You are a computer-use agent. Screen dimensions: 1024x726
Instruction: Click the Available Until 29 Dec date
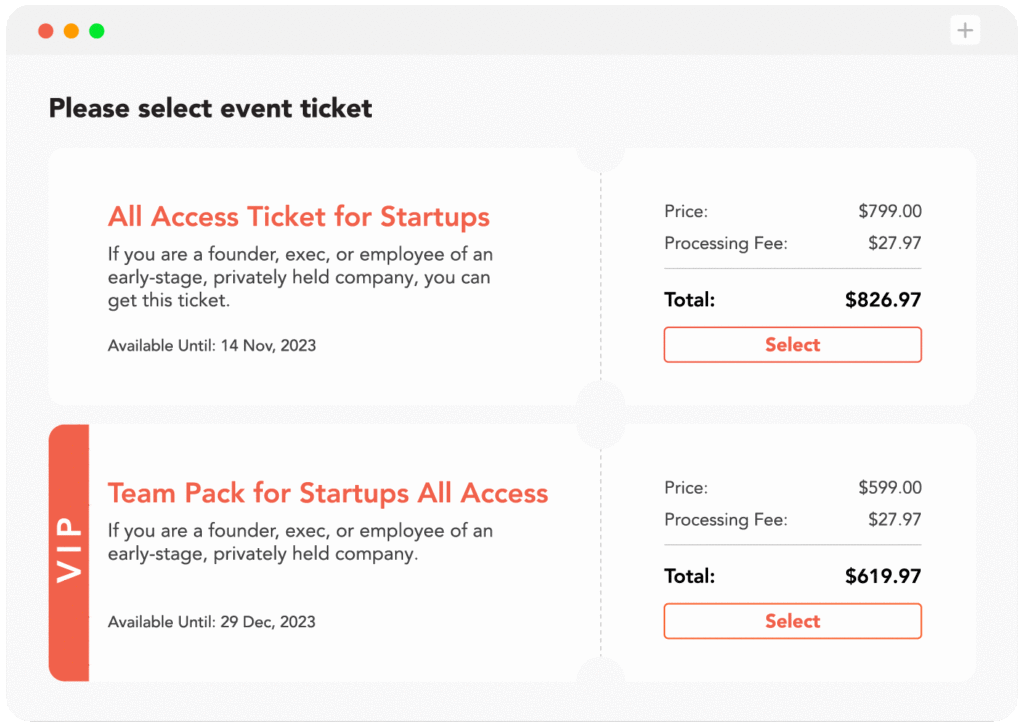pos(212,621)
